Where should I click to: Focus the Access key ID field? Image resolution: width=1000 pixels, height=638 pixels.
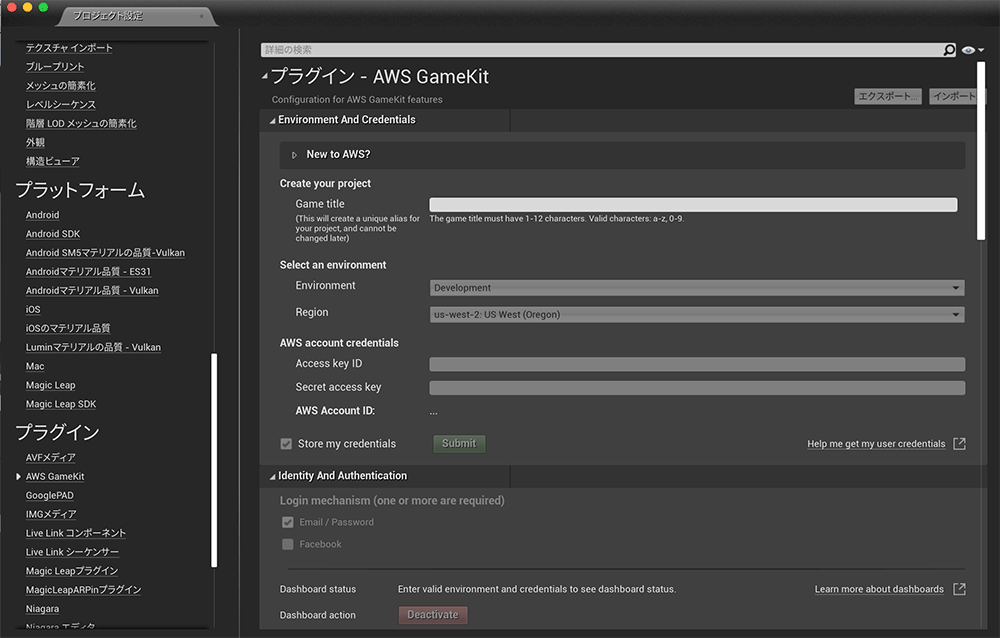tap(697, 364)
